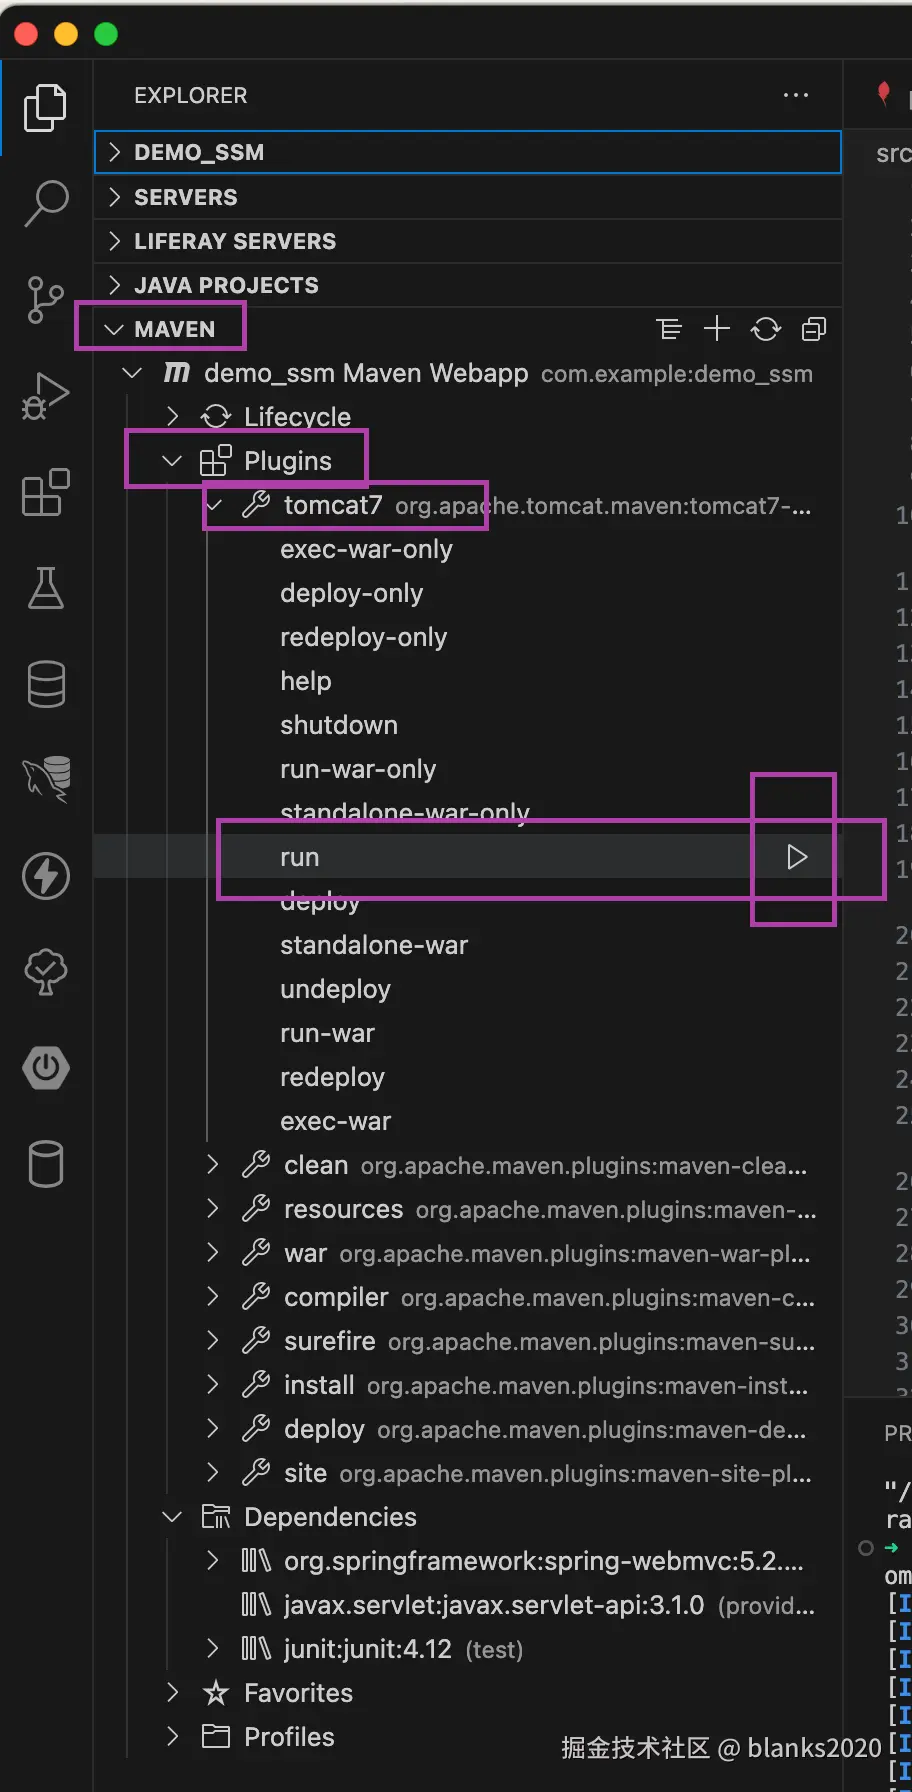Screen dimensions: 912x1792
Task: Open the Extensions view
Action: pos(44,491)
